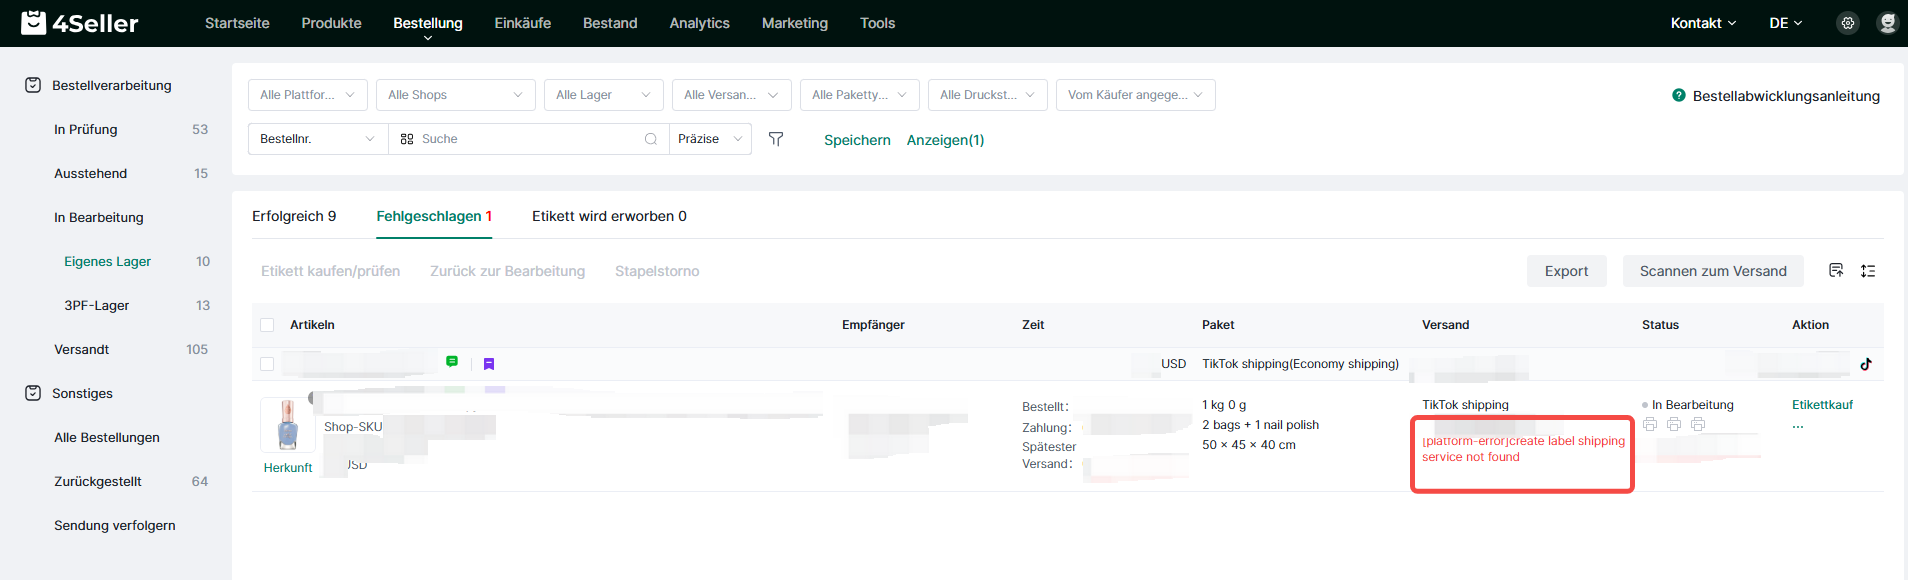Click the green message icon on order row
Image resolution: width=1908 pixels, height=580 pixels.
452,362
